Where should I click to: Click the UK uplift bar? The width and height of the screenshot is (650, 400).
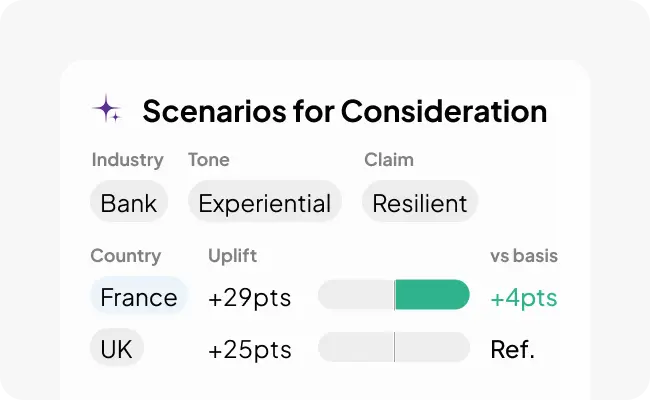click(x=394, y=347)
